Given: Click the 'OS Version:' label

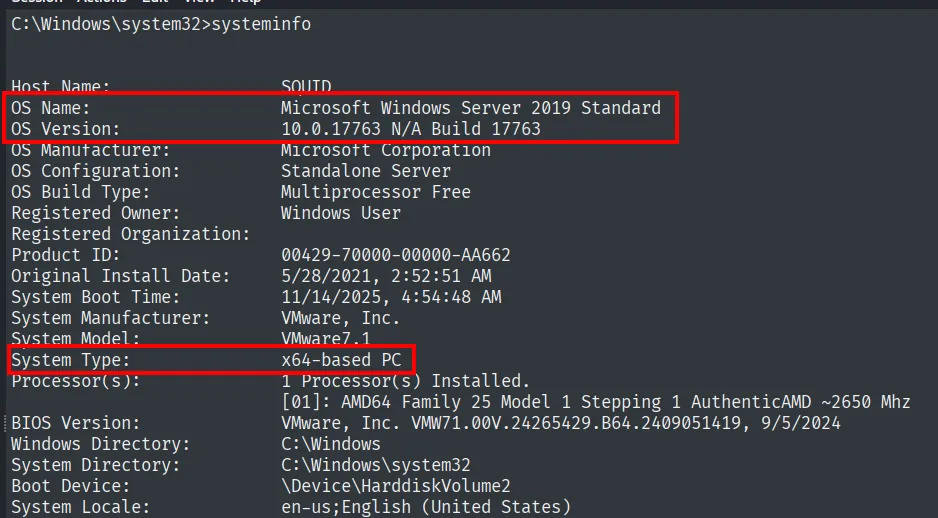Looking at the screenshot, I should point(66,129).
